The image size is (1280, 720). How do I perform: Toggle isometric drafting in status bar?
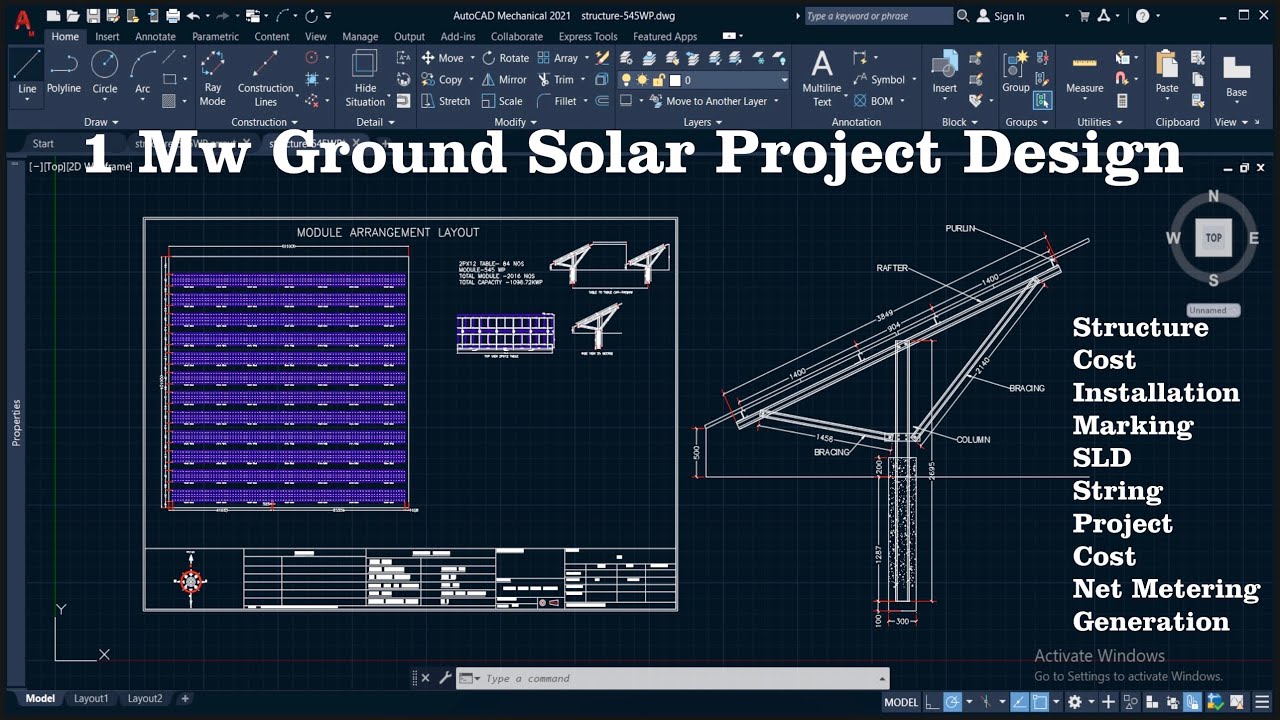coord(986,702)
